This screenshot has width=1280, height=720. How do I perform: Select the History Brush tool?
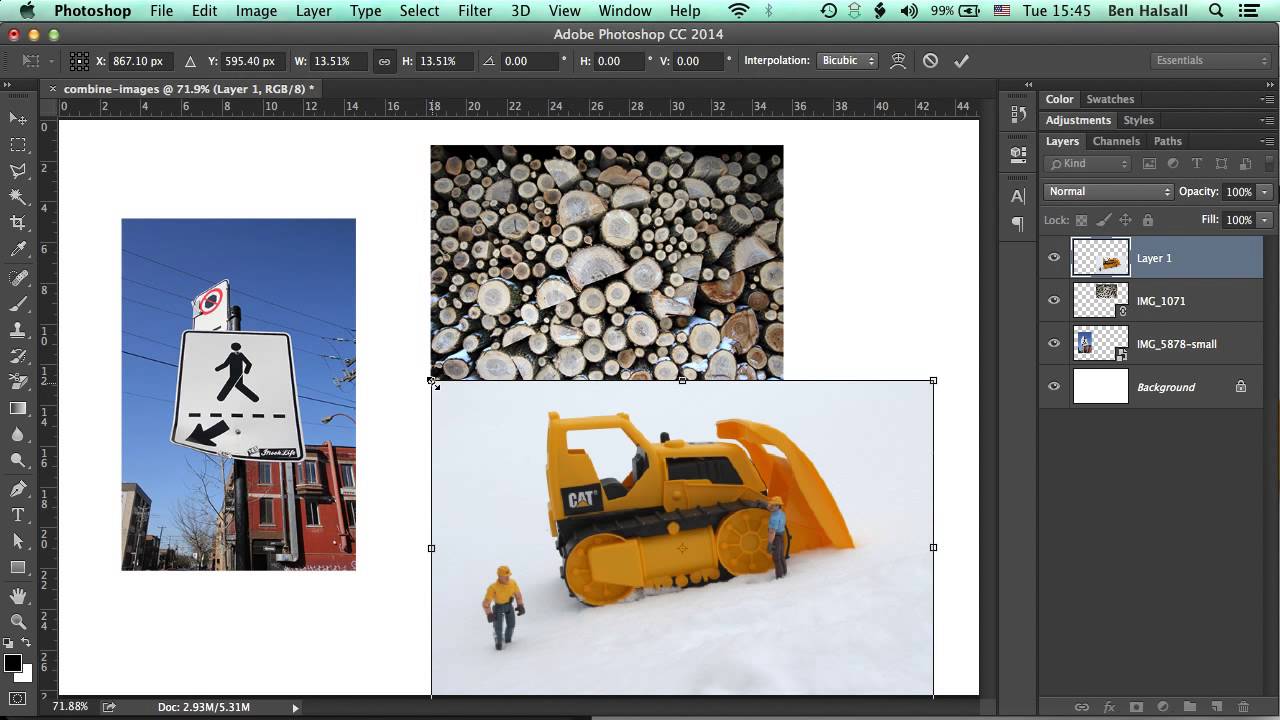point(18,356)
